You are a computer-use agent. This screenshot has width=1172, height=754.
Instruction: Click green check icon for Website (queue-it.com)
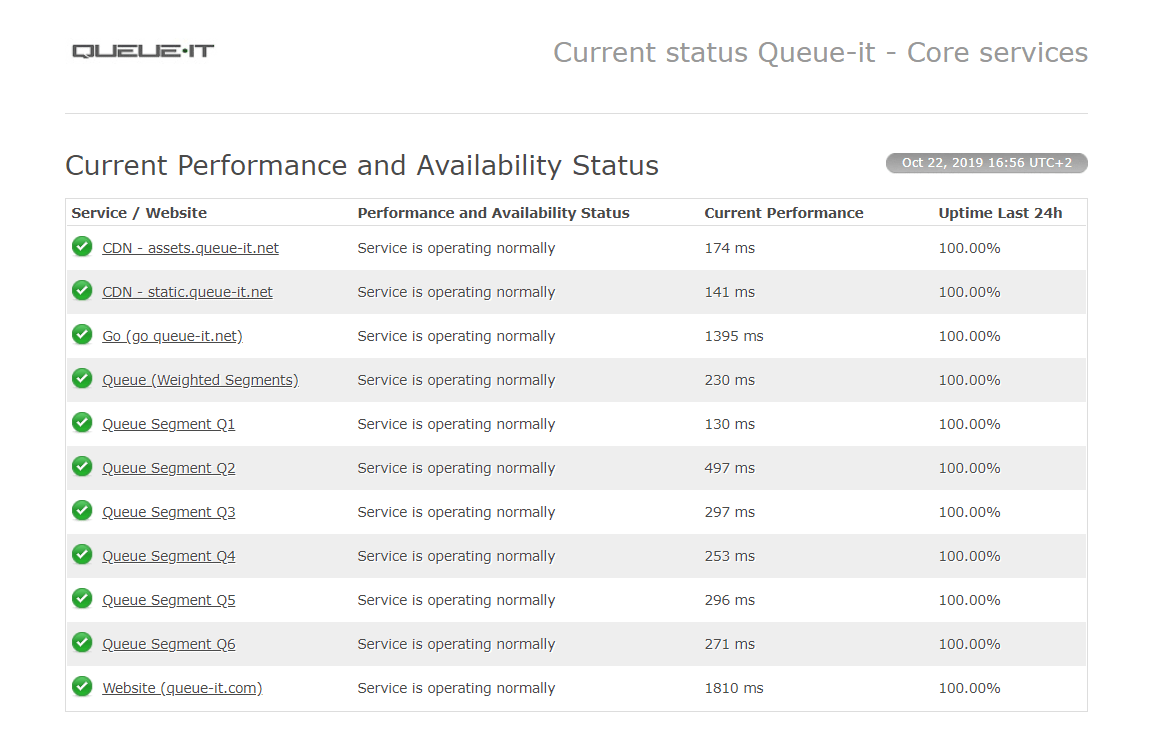pyautogui.click(x=82, y=686)
